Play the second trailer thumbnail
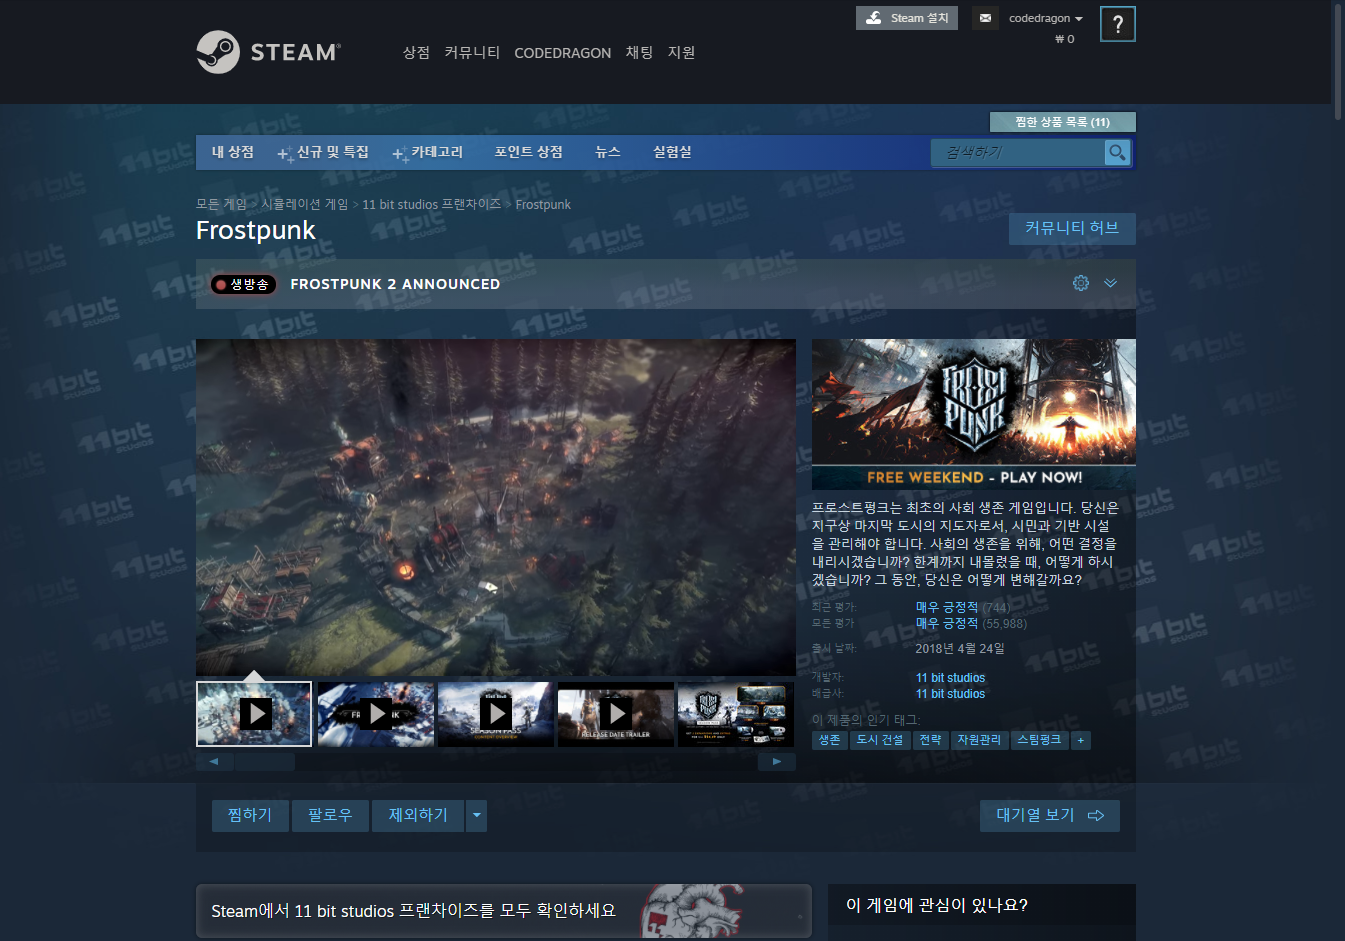This screenshot has width=1345, height=941. tap(376, 714)
